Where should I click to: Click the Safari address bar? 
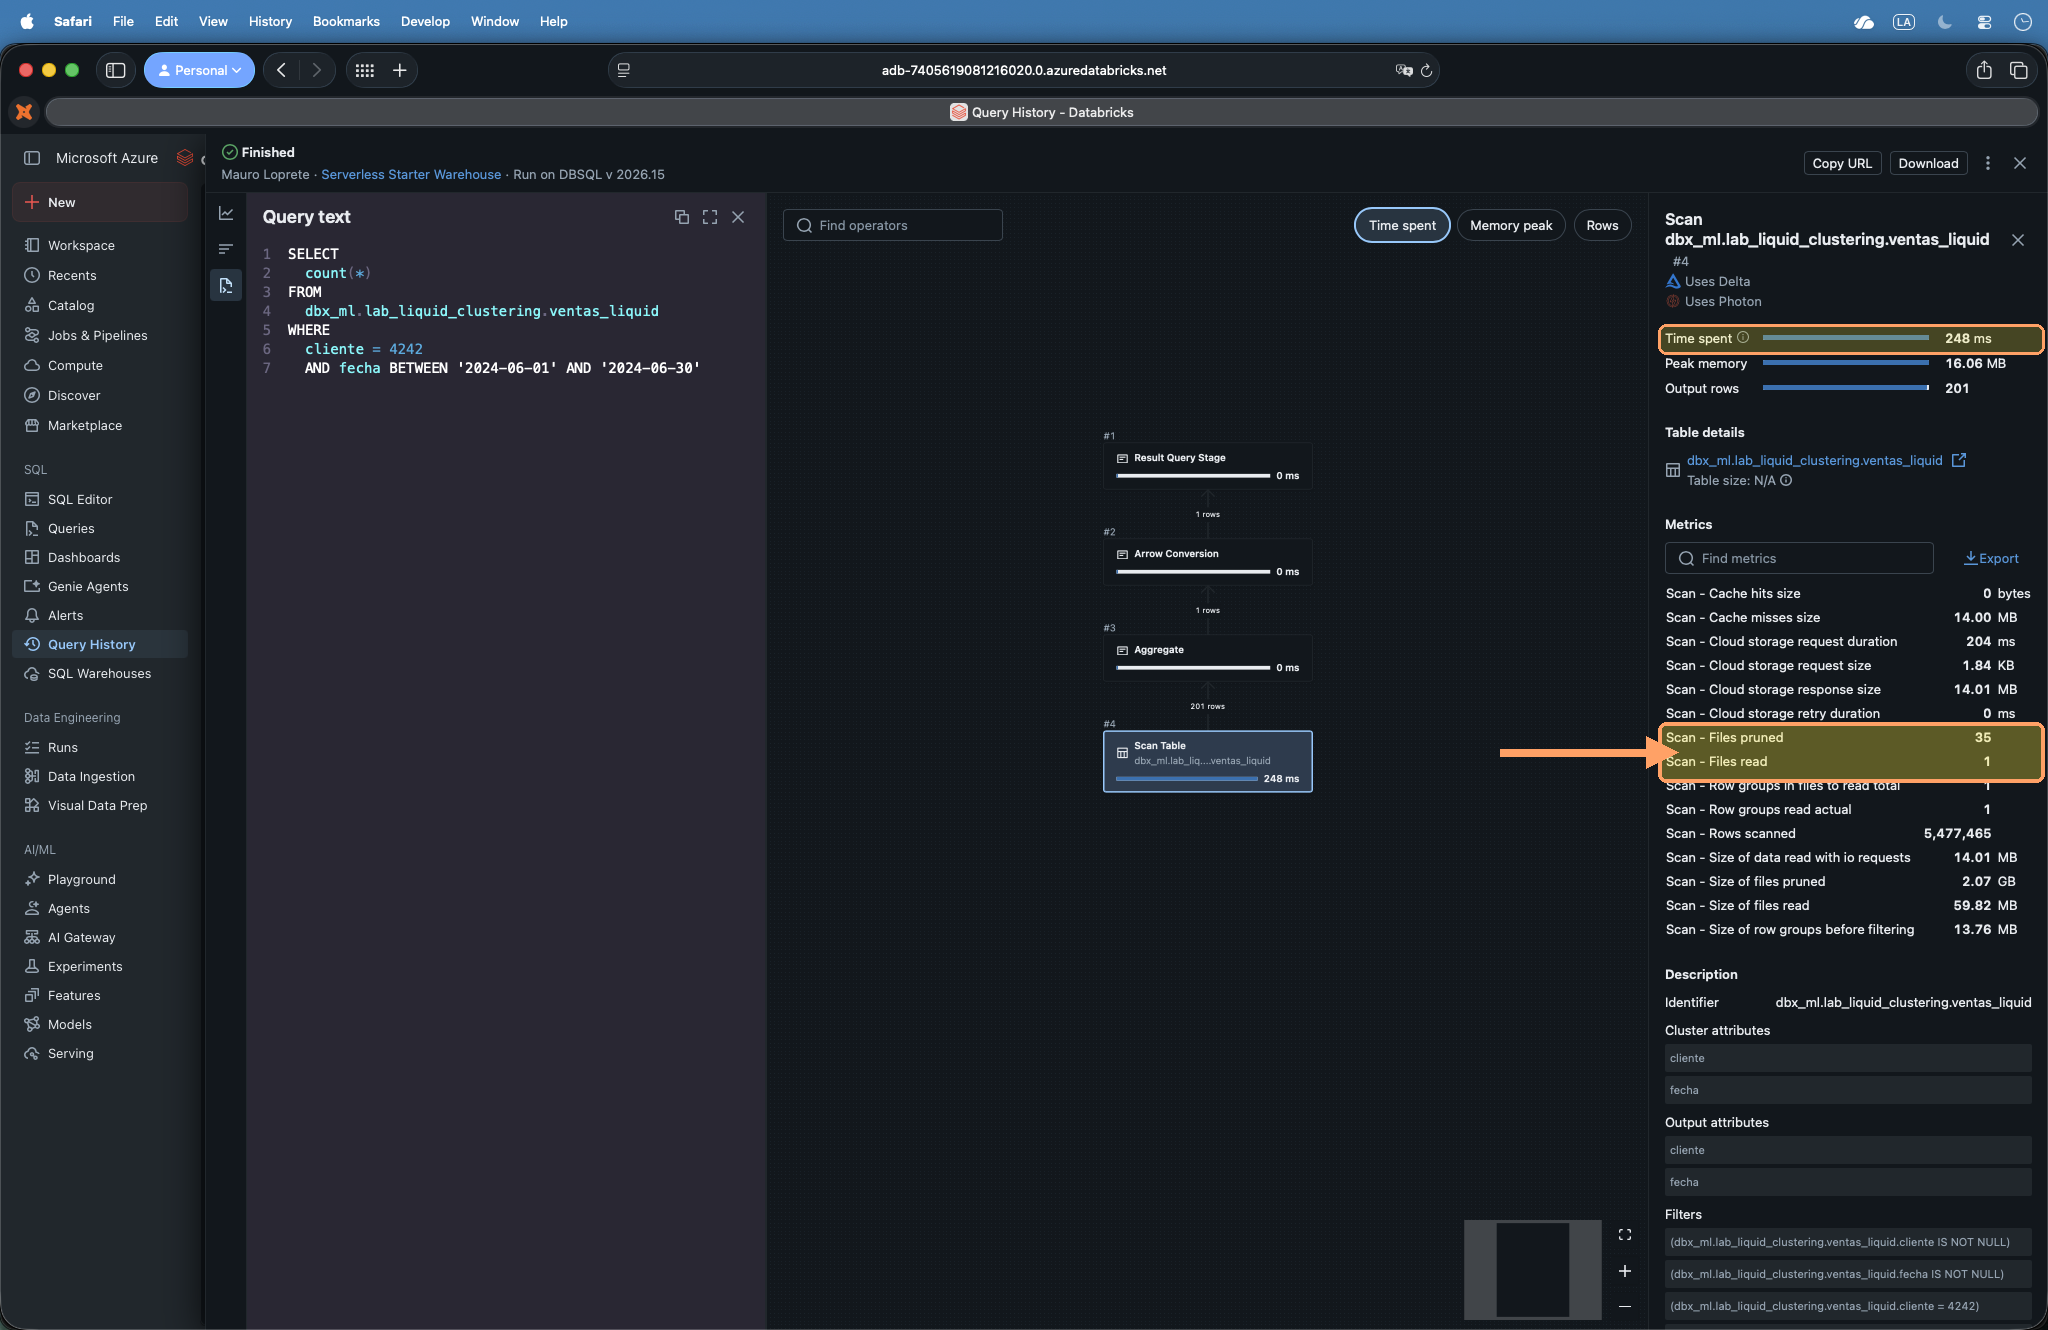[1024, 70]
